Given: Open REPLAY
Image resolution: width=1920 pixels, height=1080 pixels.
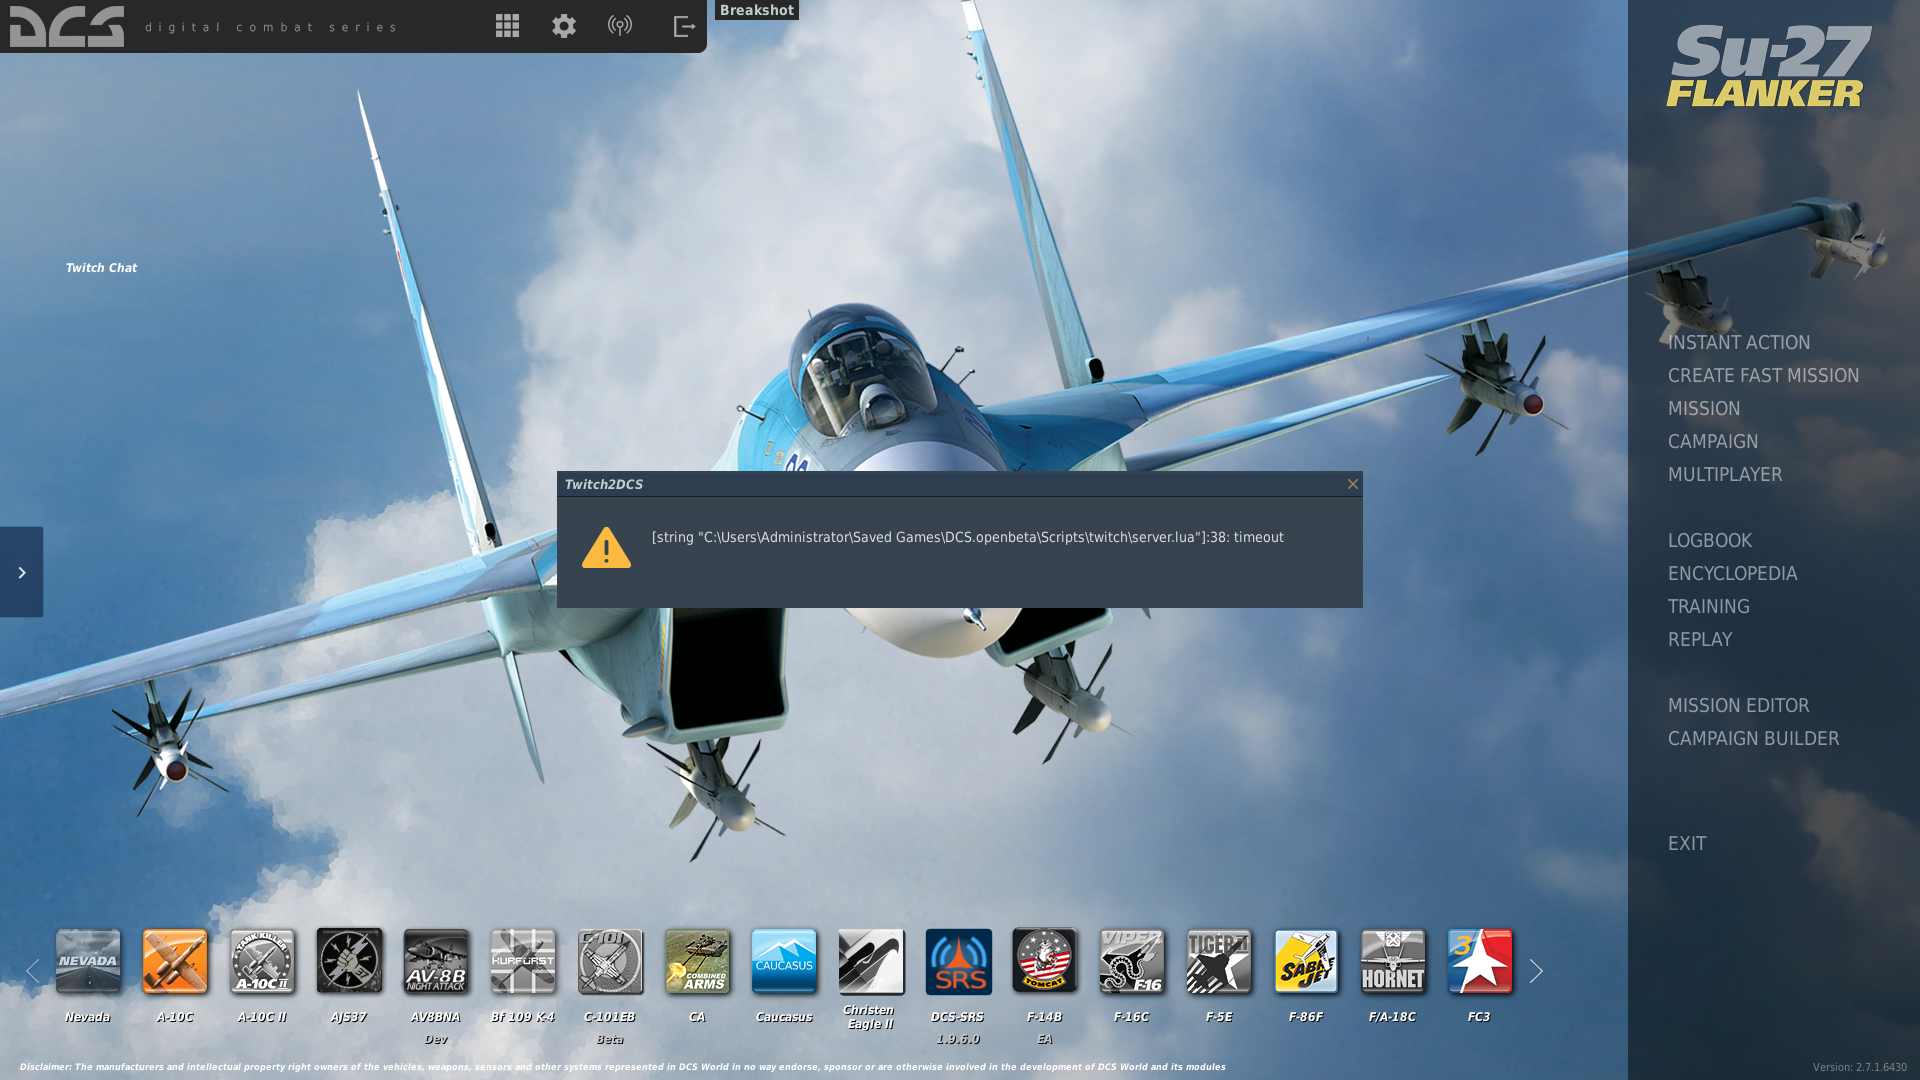Looking at the screenshot, I should 1699,640.
